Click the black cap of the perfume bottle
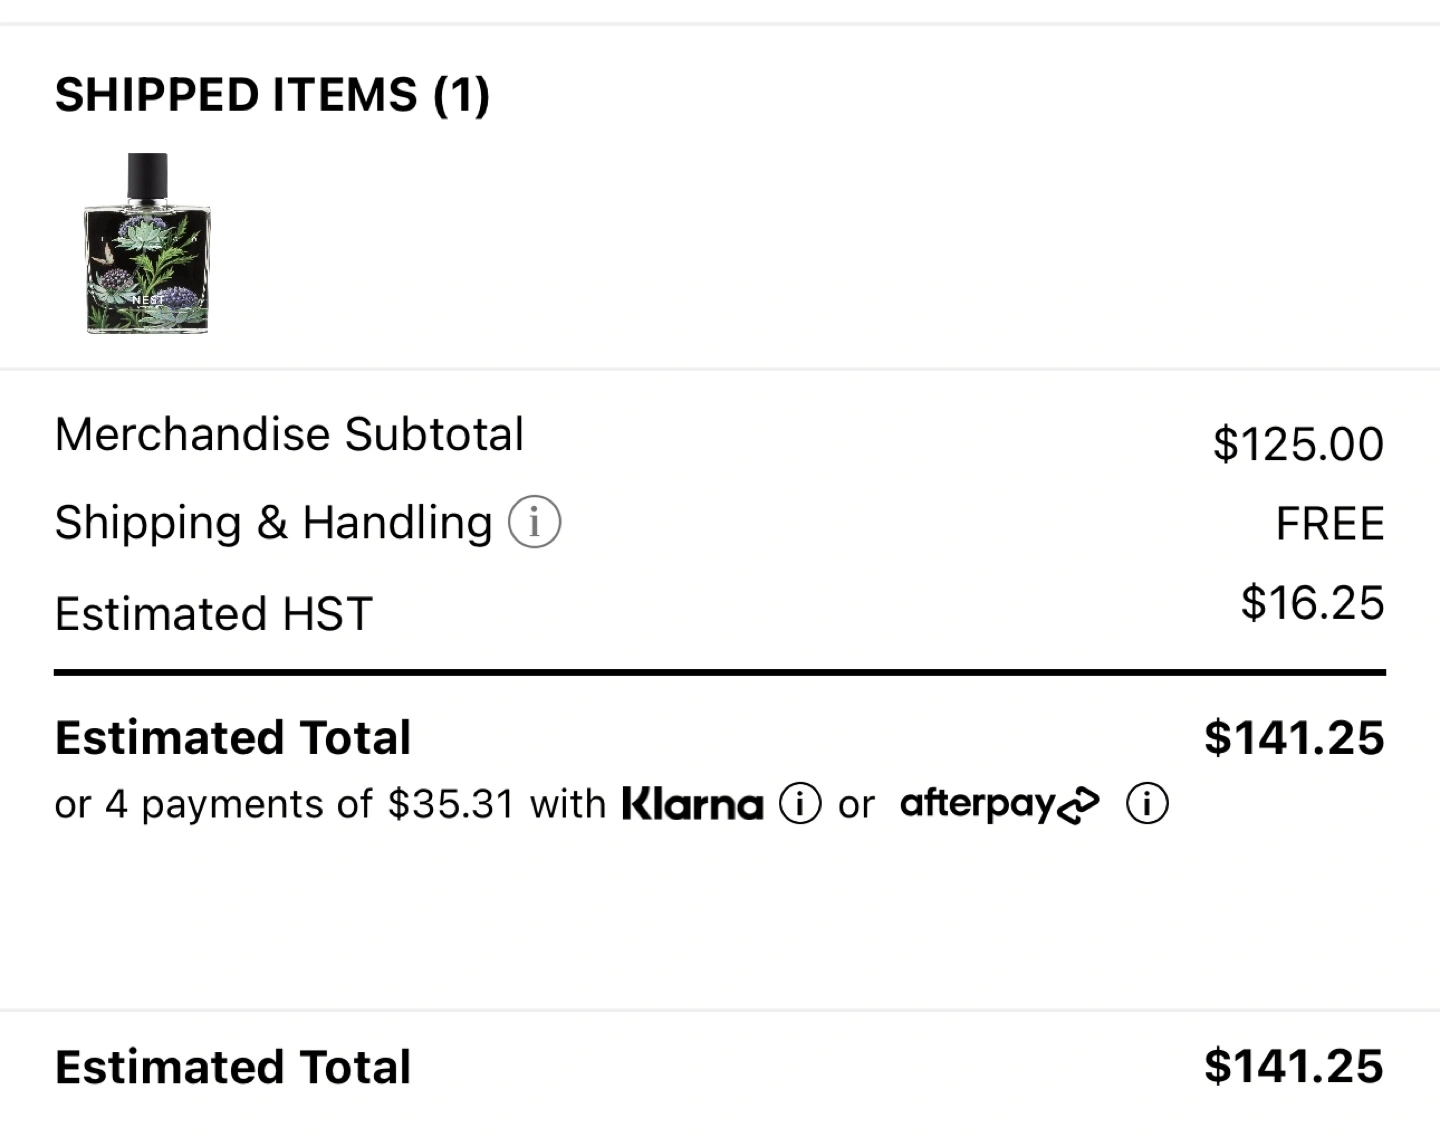This screenshot has width=1440, height=1137. click(x=148, y=174)
